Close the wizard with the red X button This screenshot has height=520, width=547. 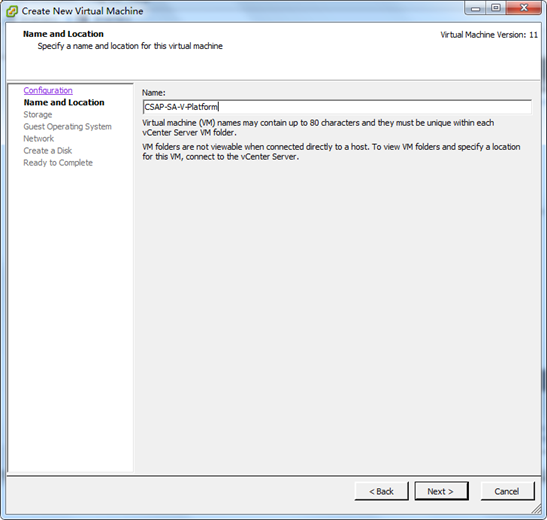pos(524,8)
